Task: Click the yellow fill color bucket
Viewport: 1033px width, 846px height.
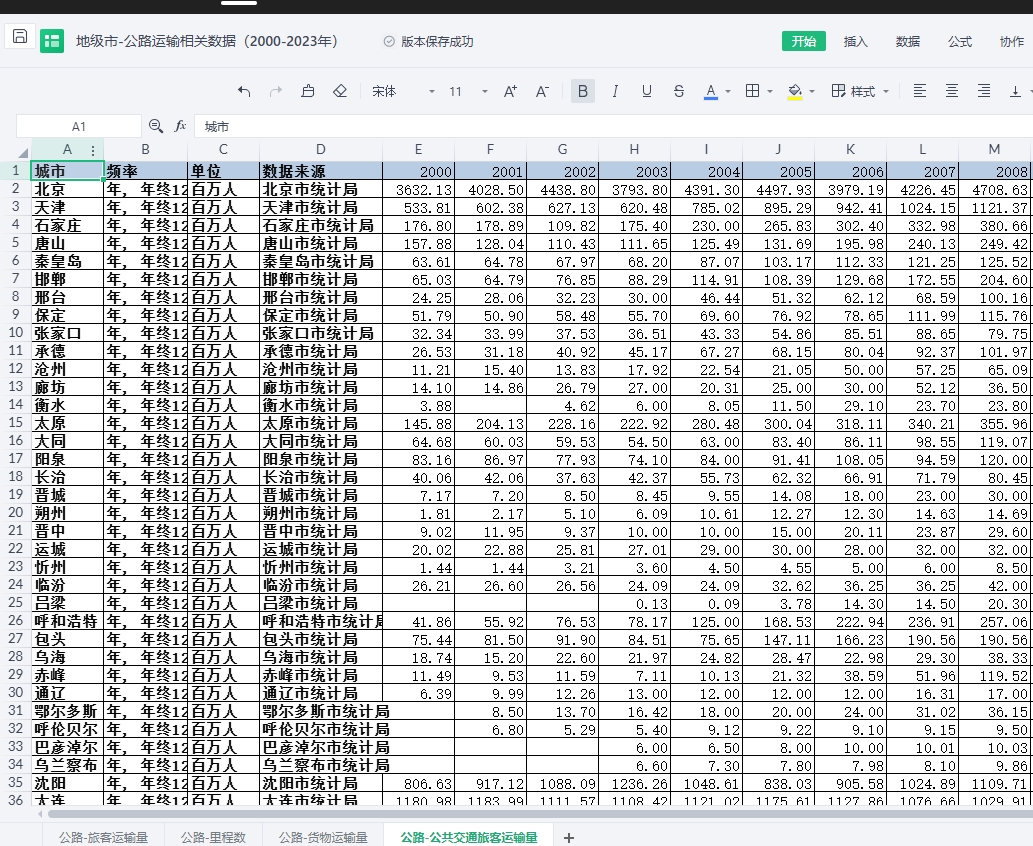Action: click(x=795, y=91)
